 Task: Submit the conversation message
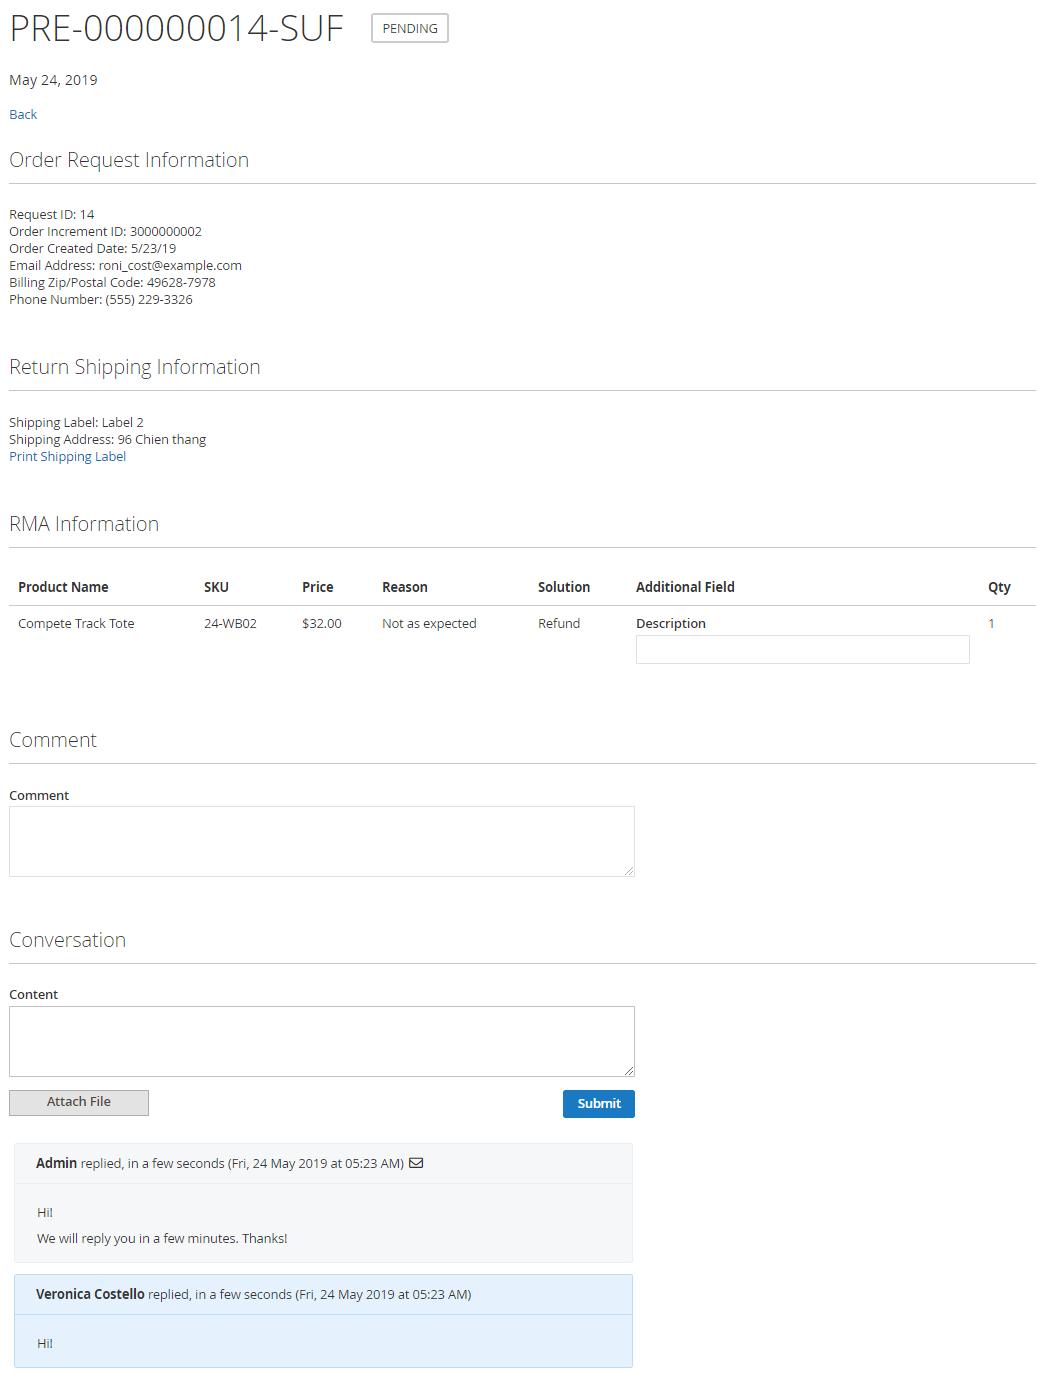(x=598, y=1104)
